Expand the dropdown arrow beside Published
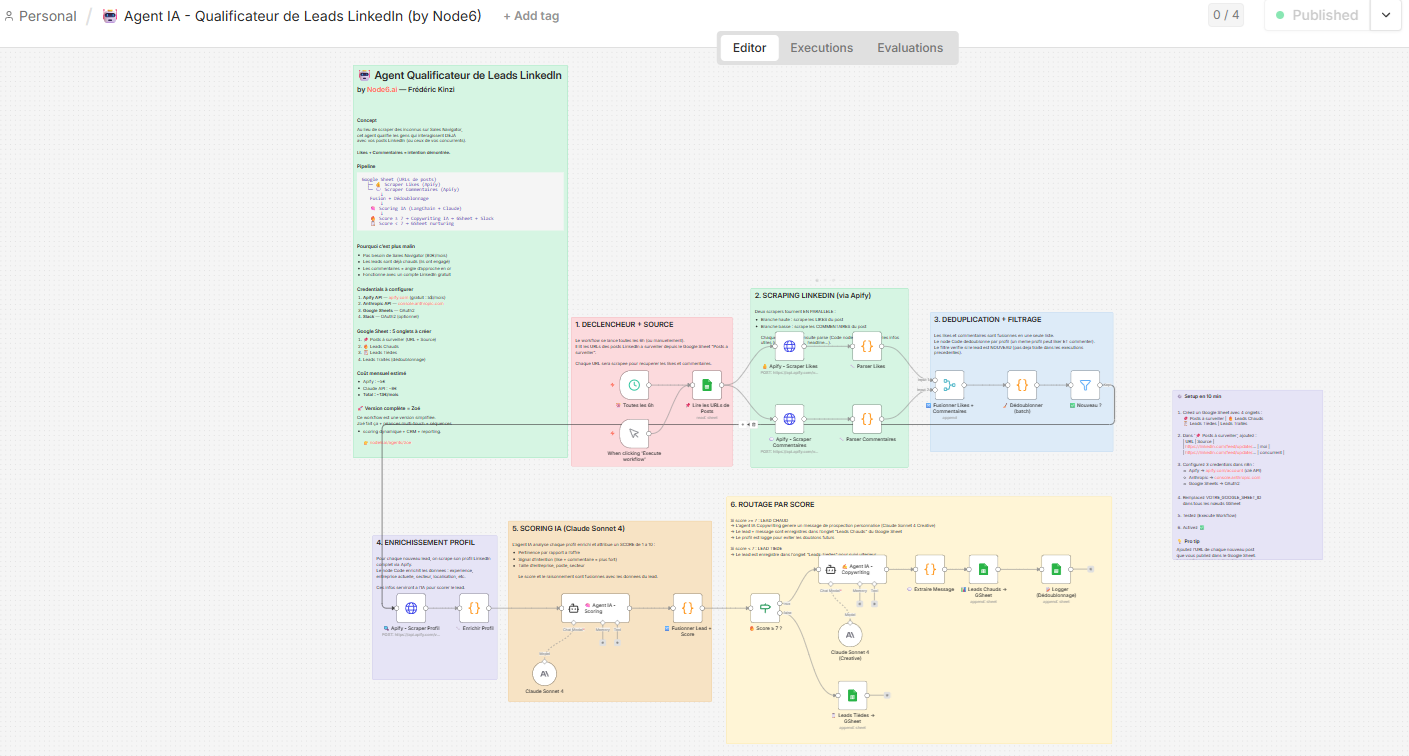1409x756 pixels. tap(1385, 15)
